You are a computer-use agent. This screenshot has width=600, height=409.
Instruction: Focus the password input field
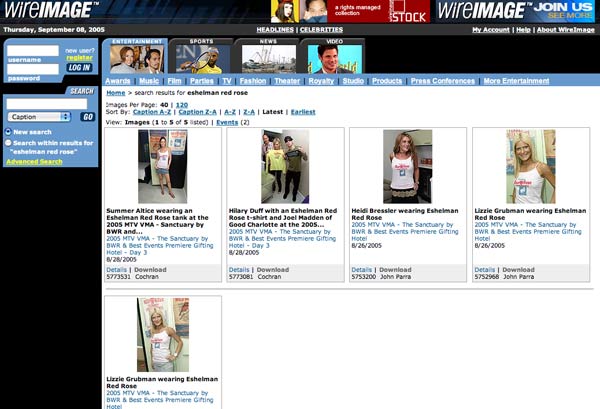pyautogui.click(x=33, y=69)
